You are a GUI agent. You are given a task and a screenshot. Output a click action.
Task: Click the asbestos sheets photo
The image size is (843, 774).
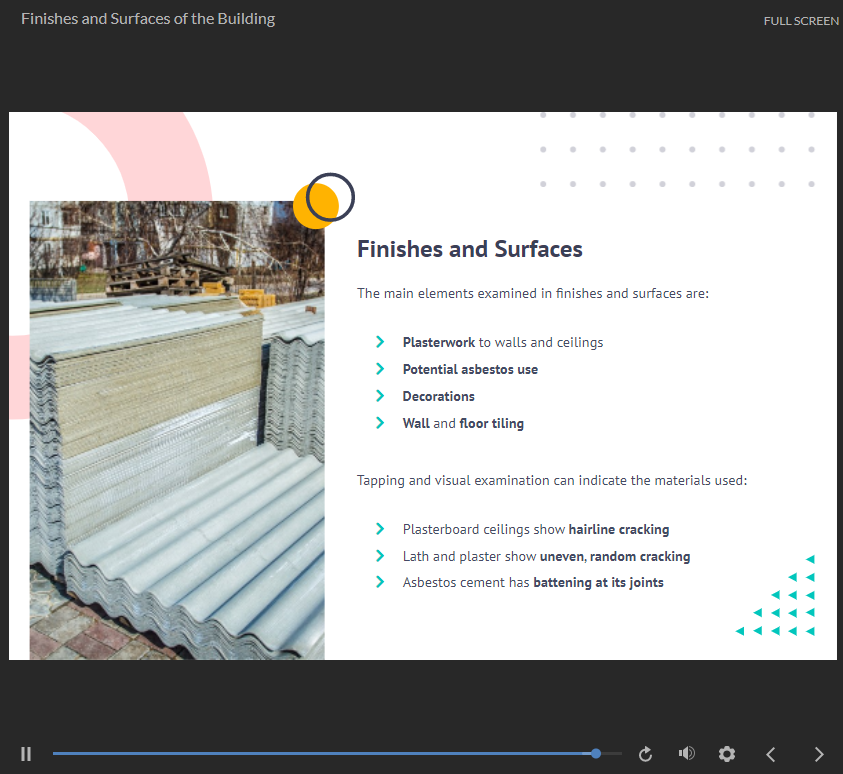coord(177,430)
